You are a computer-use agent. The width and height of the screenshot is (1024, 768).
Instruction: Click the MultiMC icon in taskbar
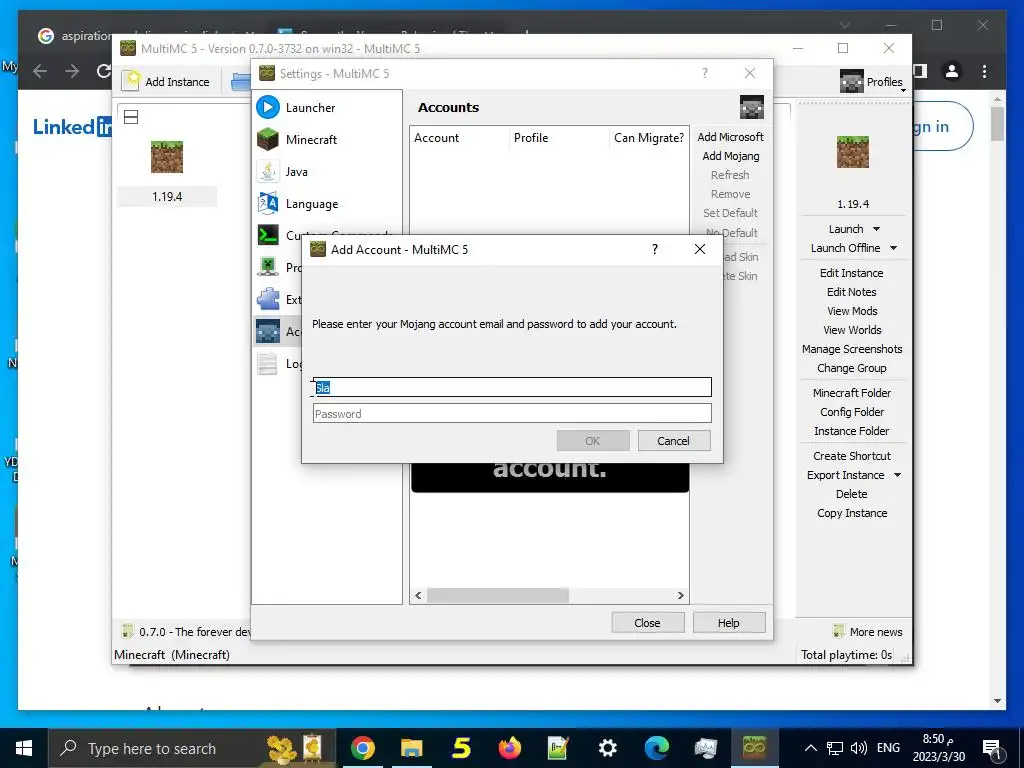754,748
